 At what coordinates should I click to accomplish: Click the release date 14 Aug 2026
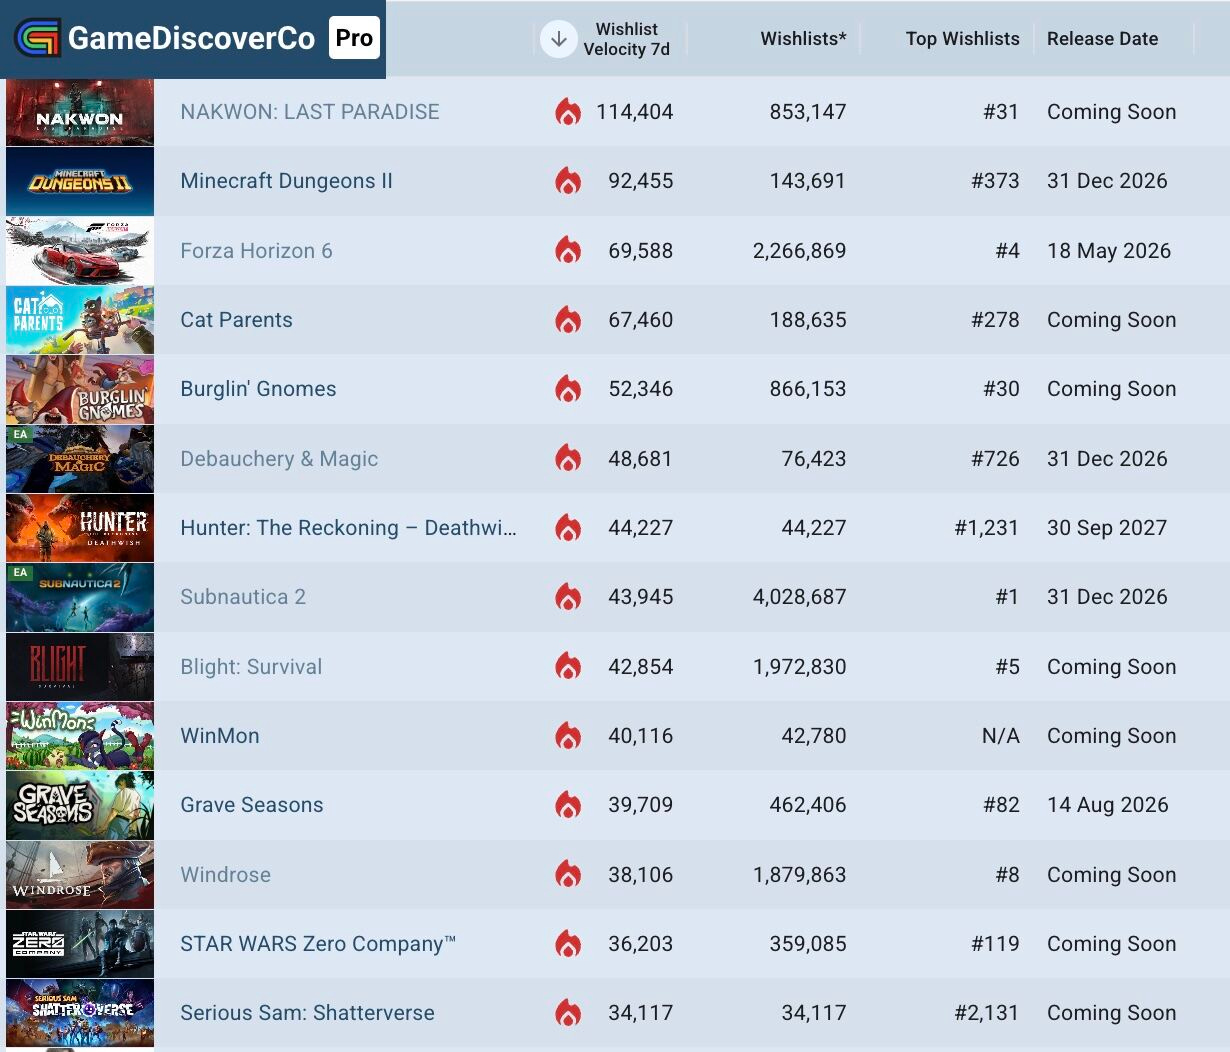[1108, 805]
